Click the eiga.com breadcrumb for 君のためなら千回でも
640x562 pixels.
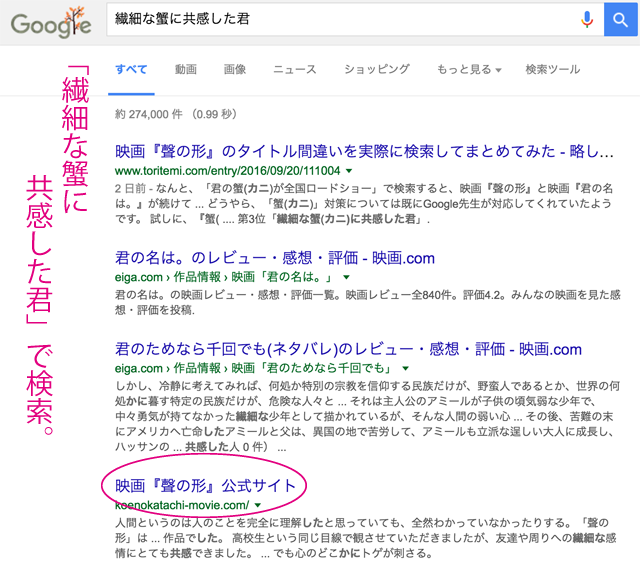pos(253,368)
